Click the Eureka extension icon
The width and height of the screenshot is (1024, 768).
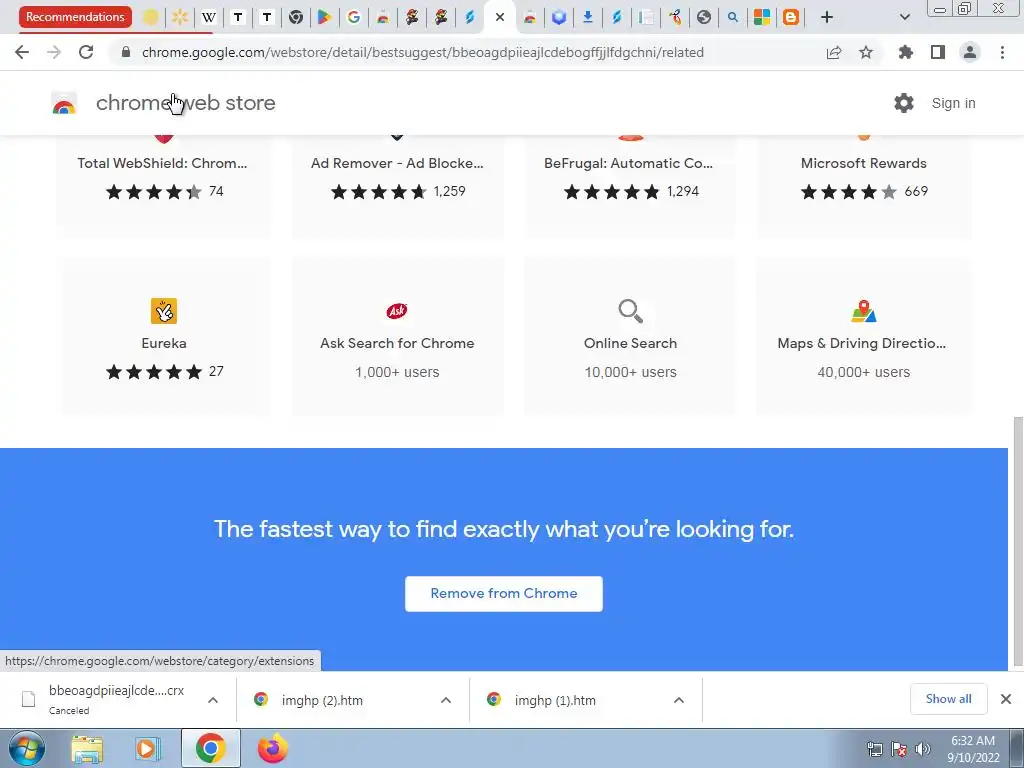coord(164,311)
